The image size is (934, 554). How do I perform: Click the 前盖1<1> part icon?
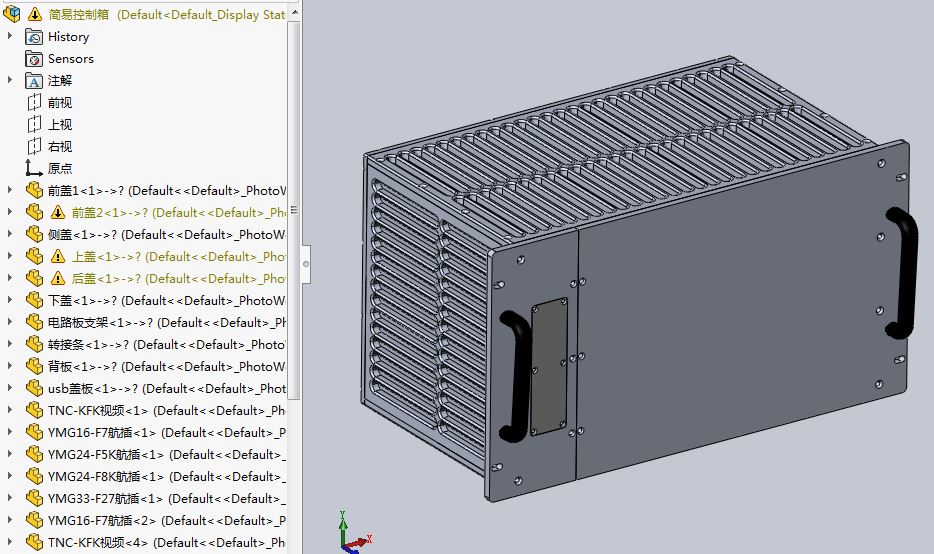click(35, 191)
